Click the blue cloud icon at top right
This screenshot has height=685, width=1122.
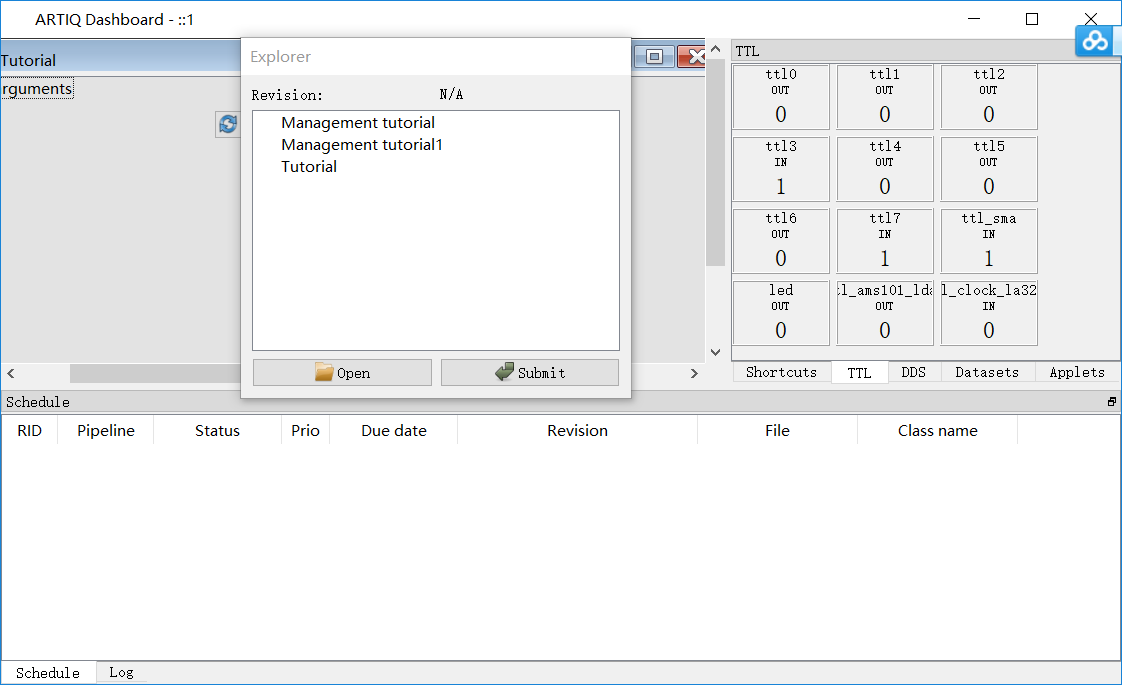pos(1095,40)
